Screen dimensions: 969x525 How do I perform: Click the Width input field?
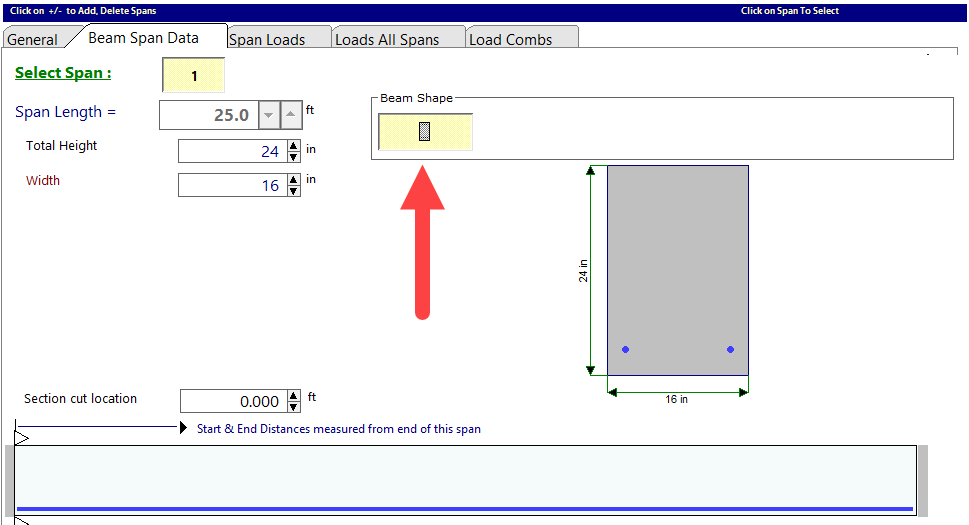point(231,185)
